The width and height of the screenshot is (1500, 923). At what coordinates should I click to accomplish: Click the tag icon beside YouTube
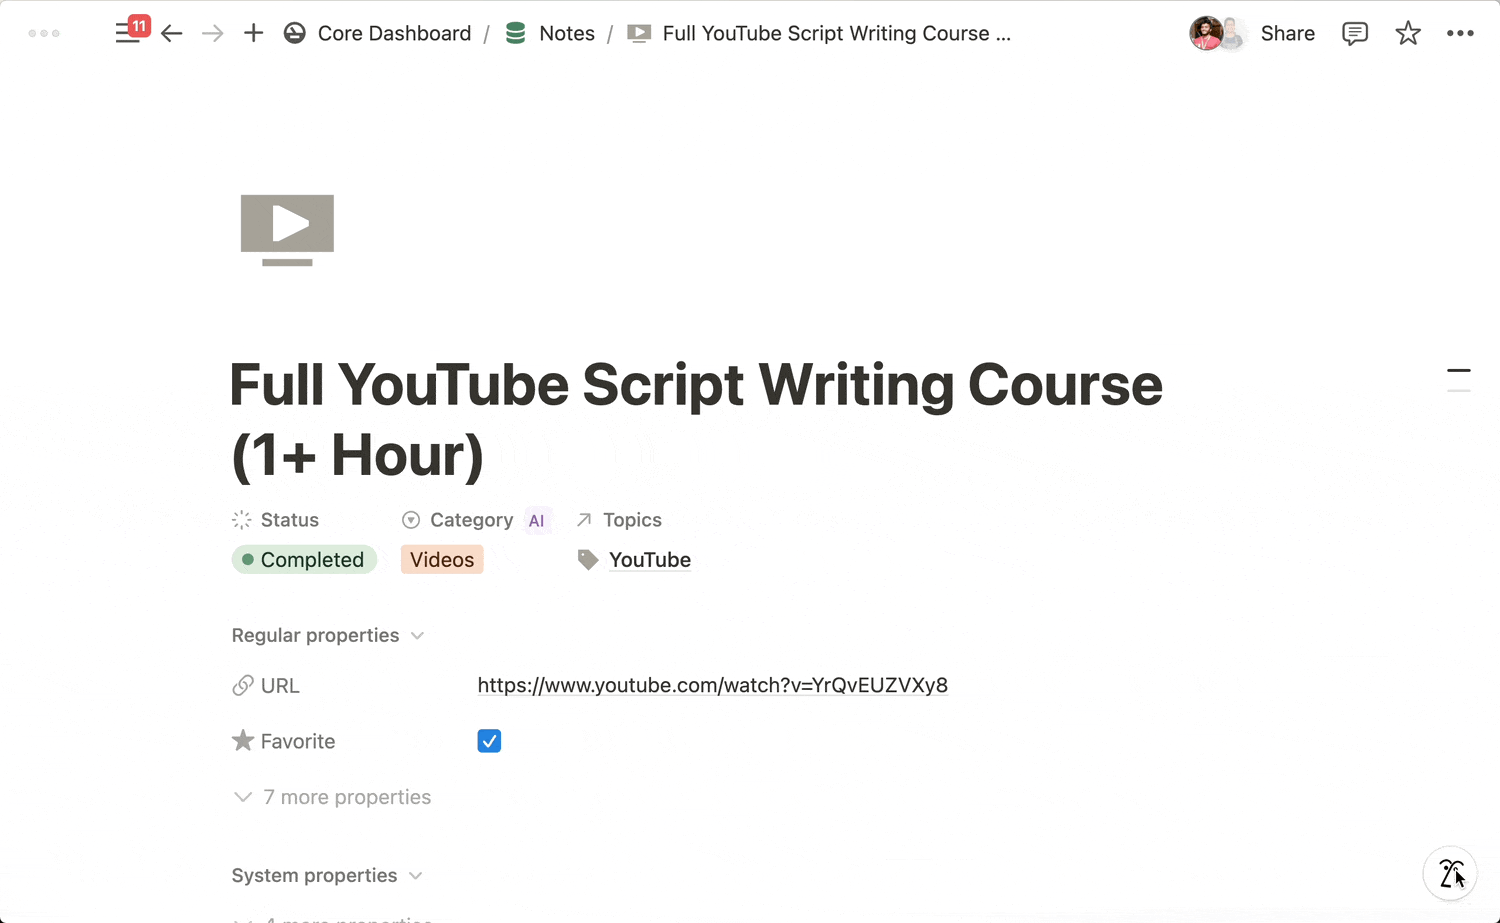click(588, 560)
